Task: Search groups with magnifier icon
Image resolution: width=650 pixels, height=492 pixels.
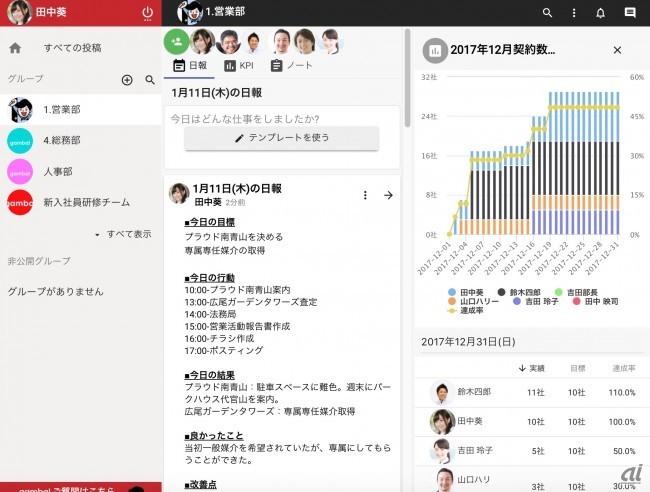Action: 150,80
